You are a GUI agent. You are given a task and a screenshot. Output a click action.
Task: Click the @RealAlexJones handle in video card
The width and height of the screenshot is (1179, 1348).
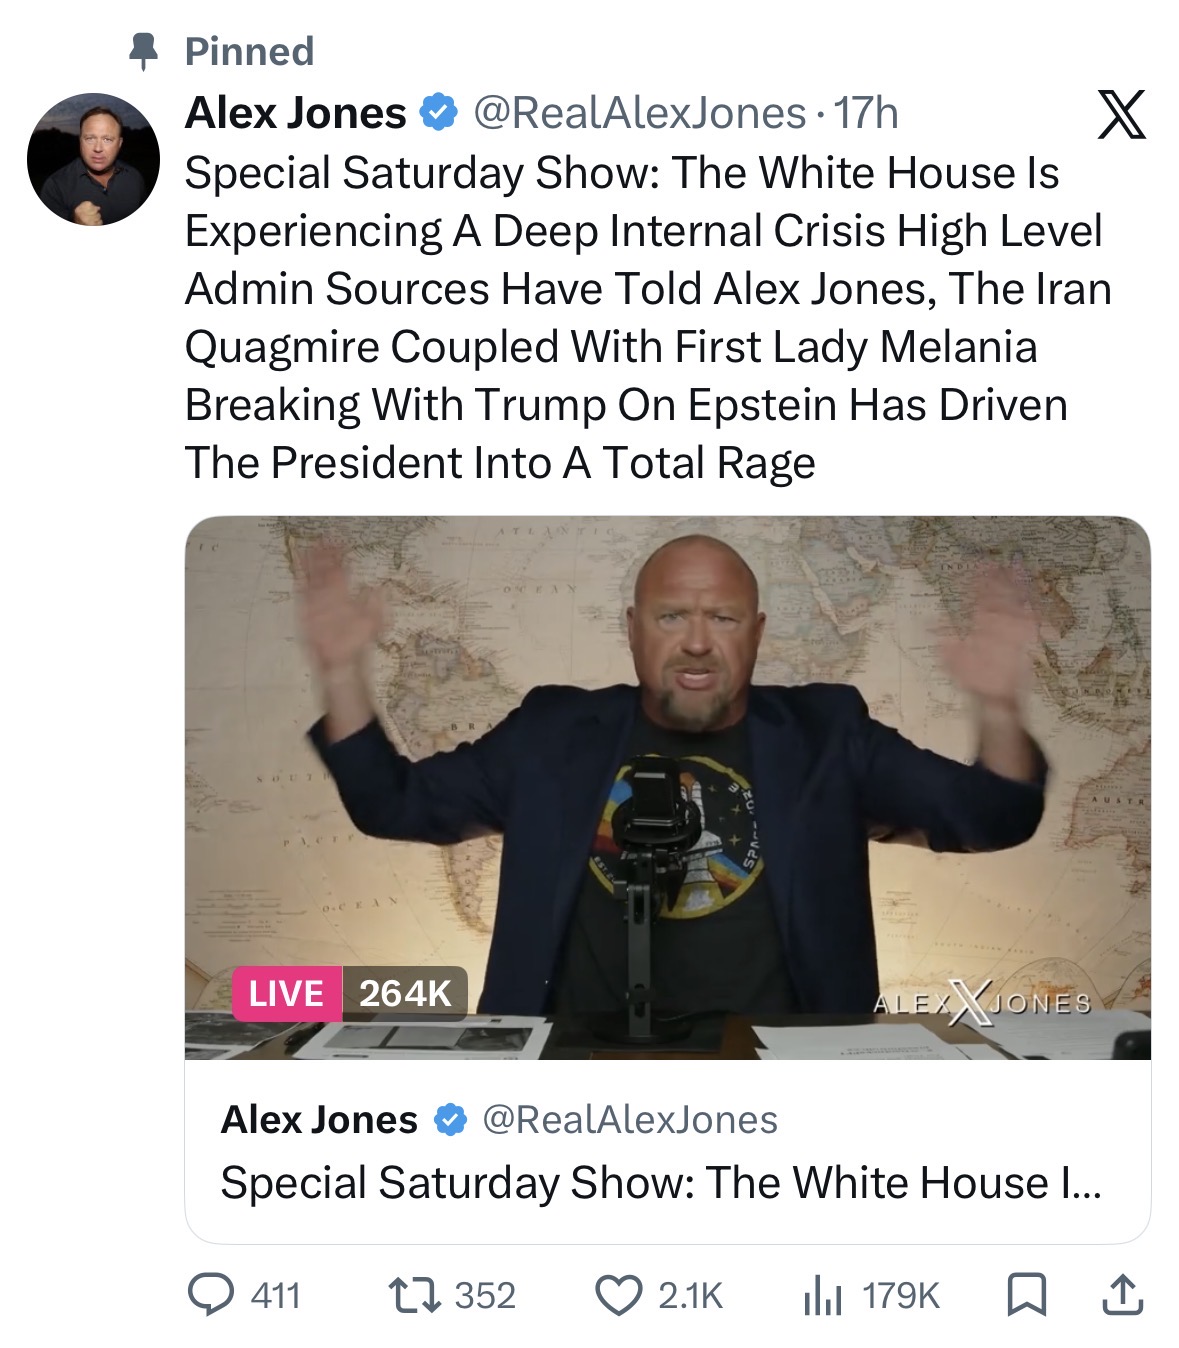(x=630, y=1120)
